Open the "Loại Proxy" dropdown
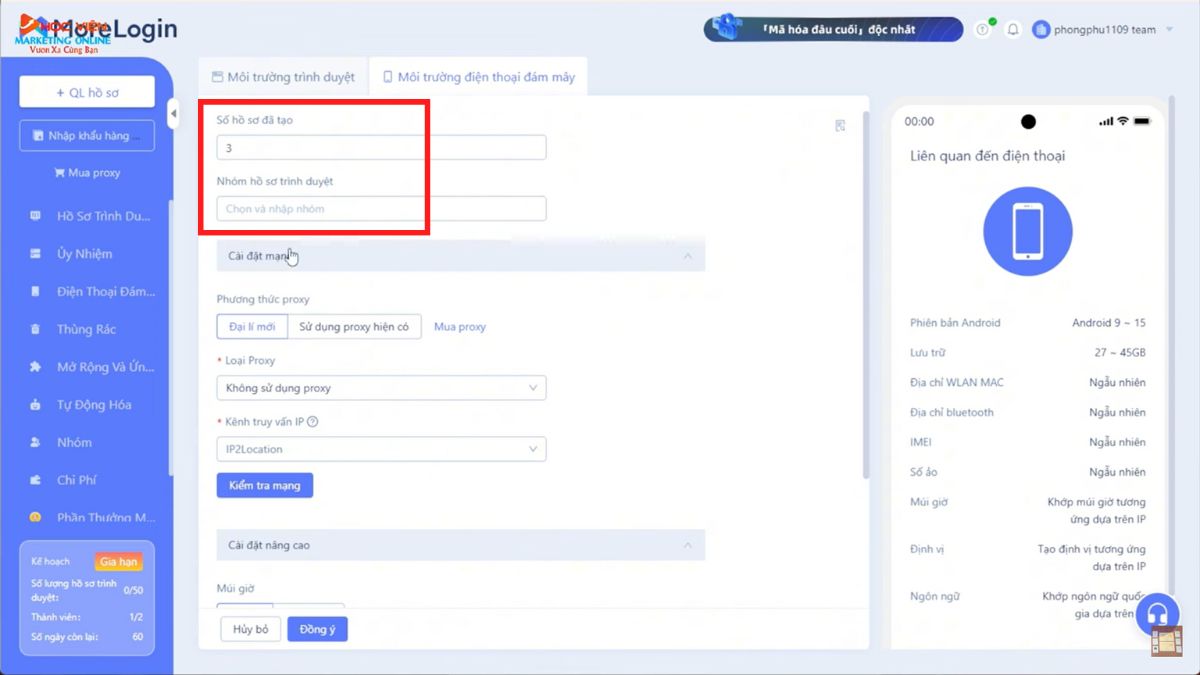The height and width of the screenshot is (675, 1200). [381, 388]
